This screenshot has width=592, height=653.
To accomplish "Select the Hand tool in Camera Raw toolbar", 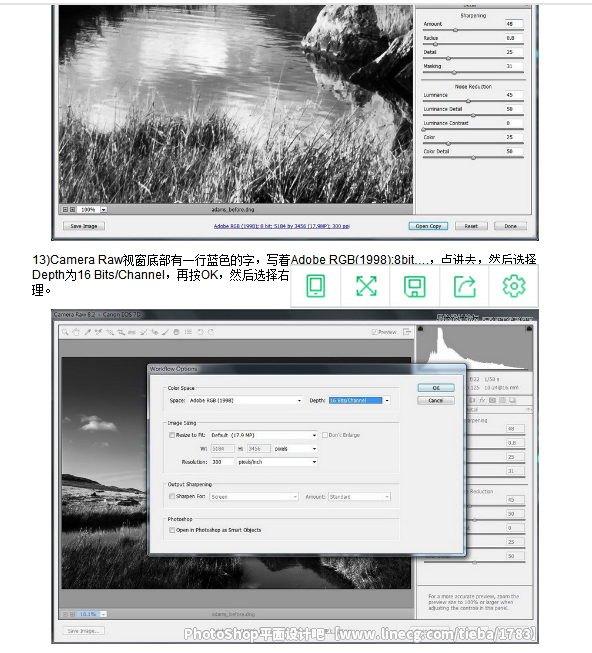I will coord(76,332).
